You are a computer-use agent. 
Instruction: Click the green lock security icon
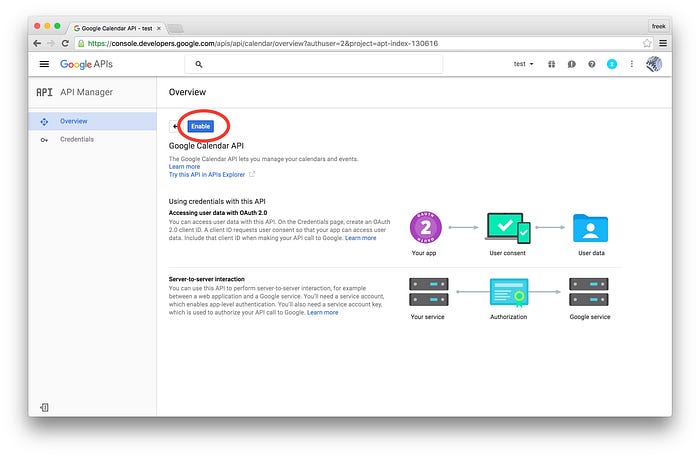pyautogui.click(x=81, y=43)
